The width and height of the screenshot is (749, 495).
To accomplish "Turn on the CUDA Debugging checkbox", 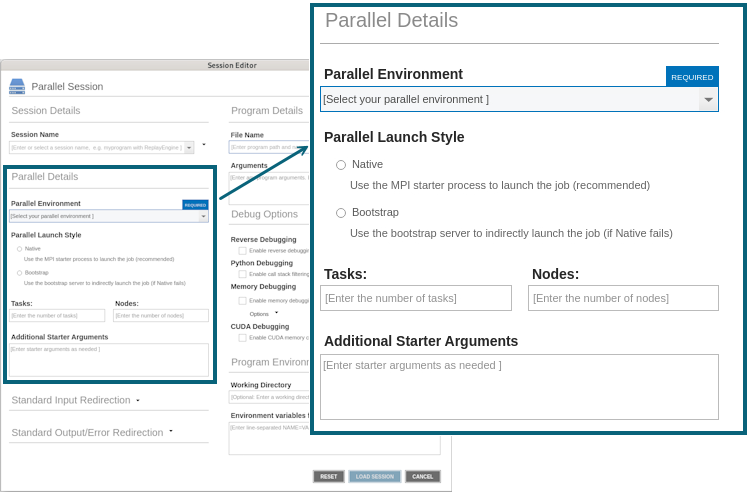I will (242, 338).
